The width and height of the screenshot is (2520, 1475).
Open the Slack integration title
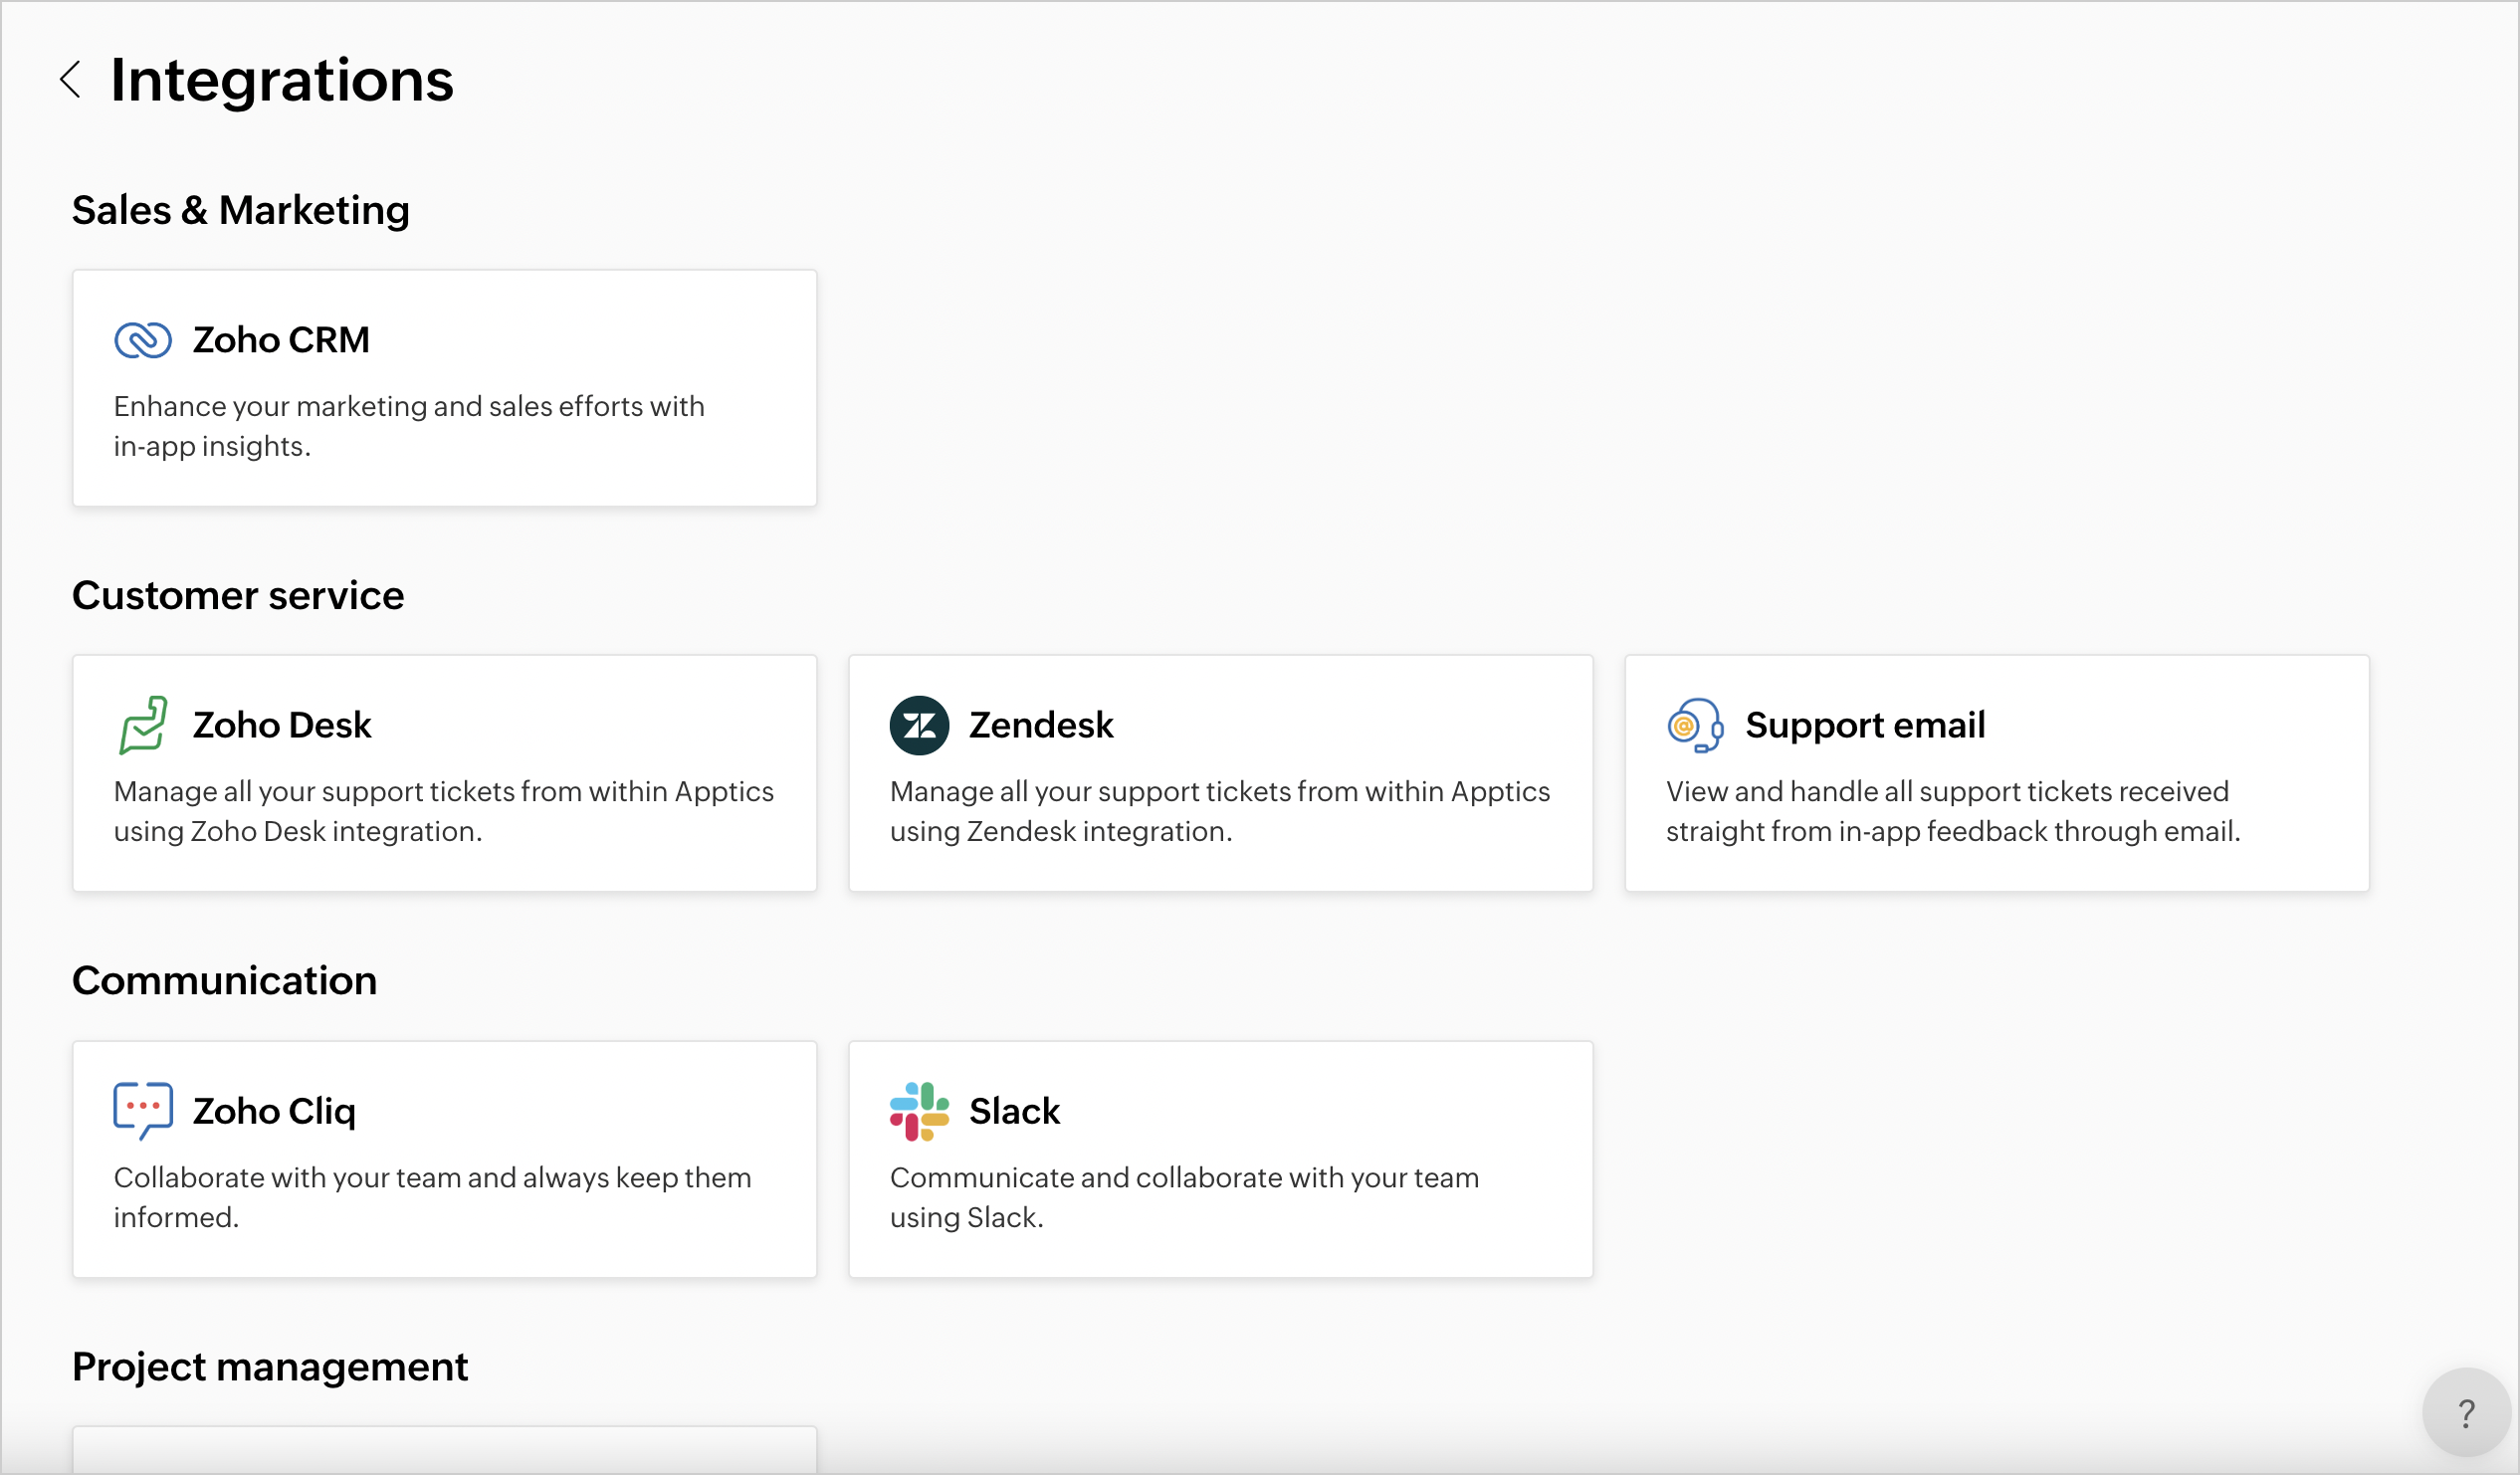1014,1111
